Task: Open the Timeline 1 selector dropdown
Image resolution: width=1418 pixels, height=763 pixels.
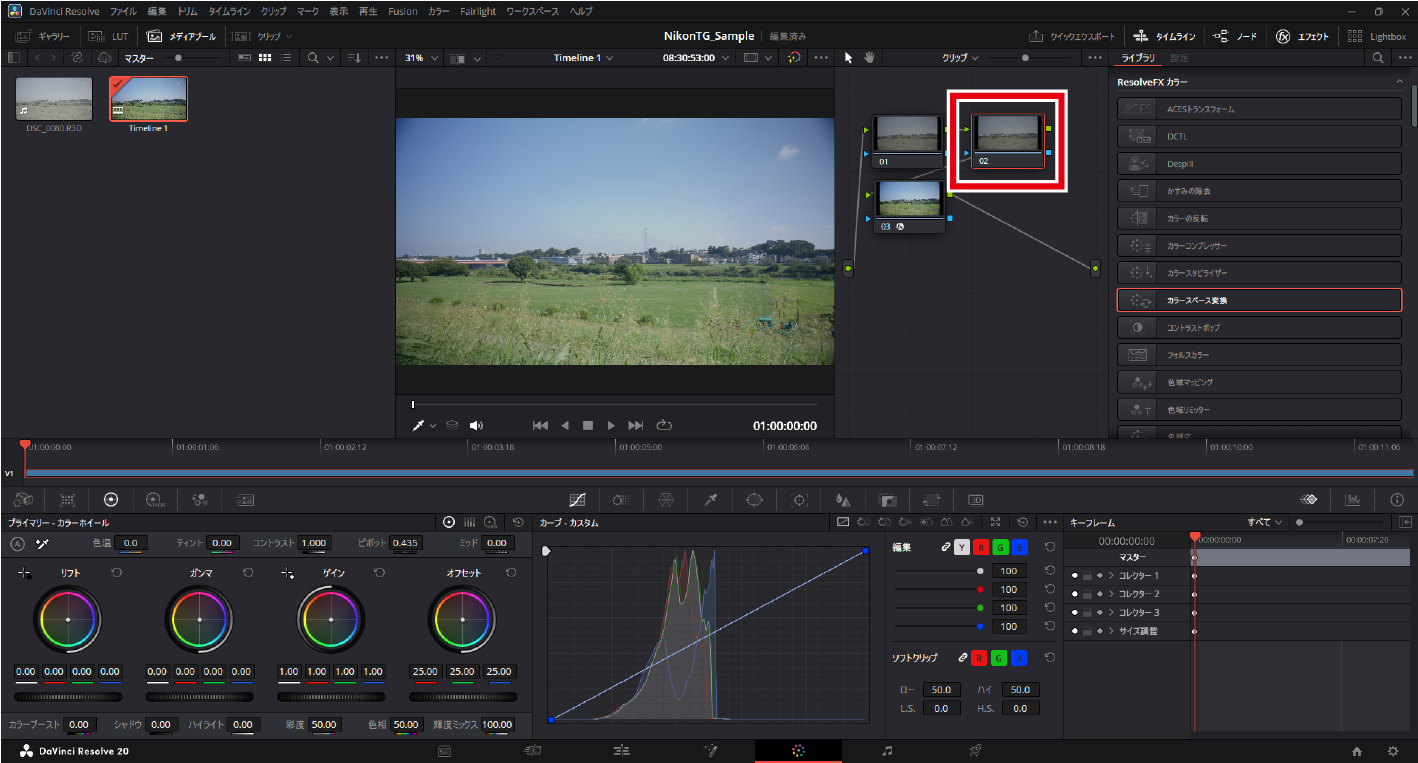Action: (583, 58)
